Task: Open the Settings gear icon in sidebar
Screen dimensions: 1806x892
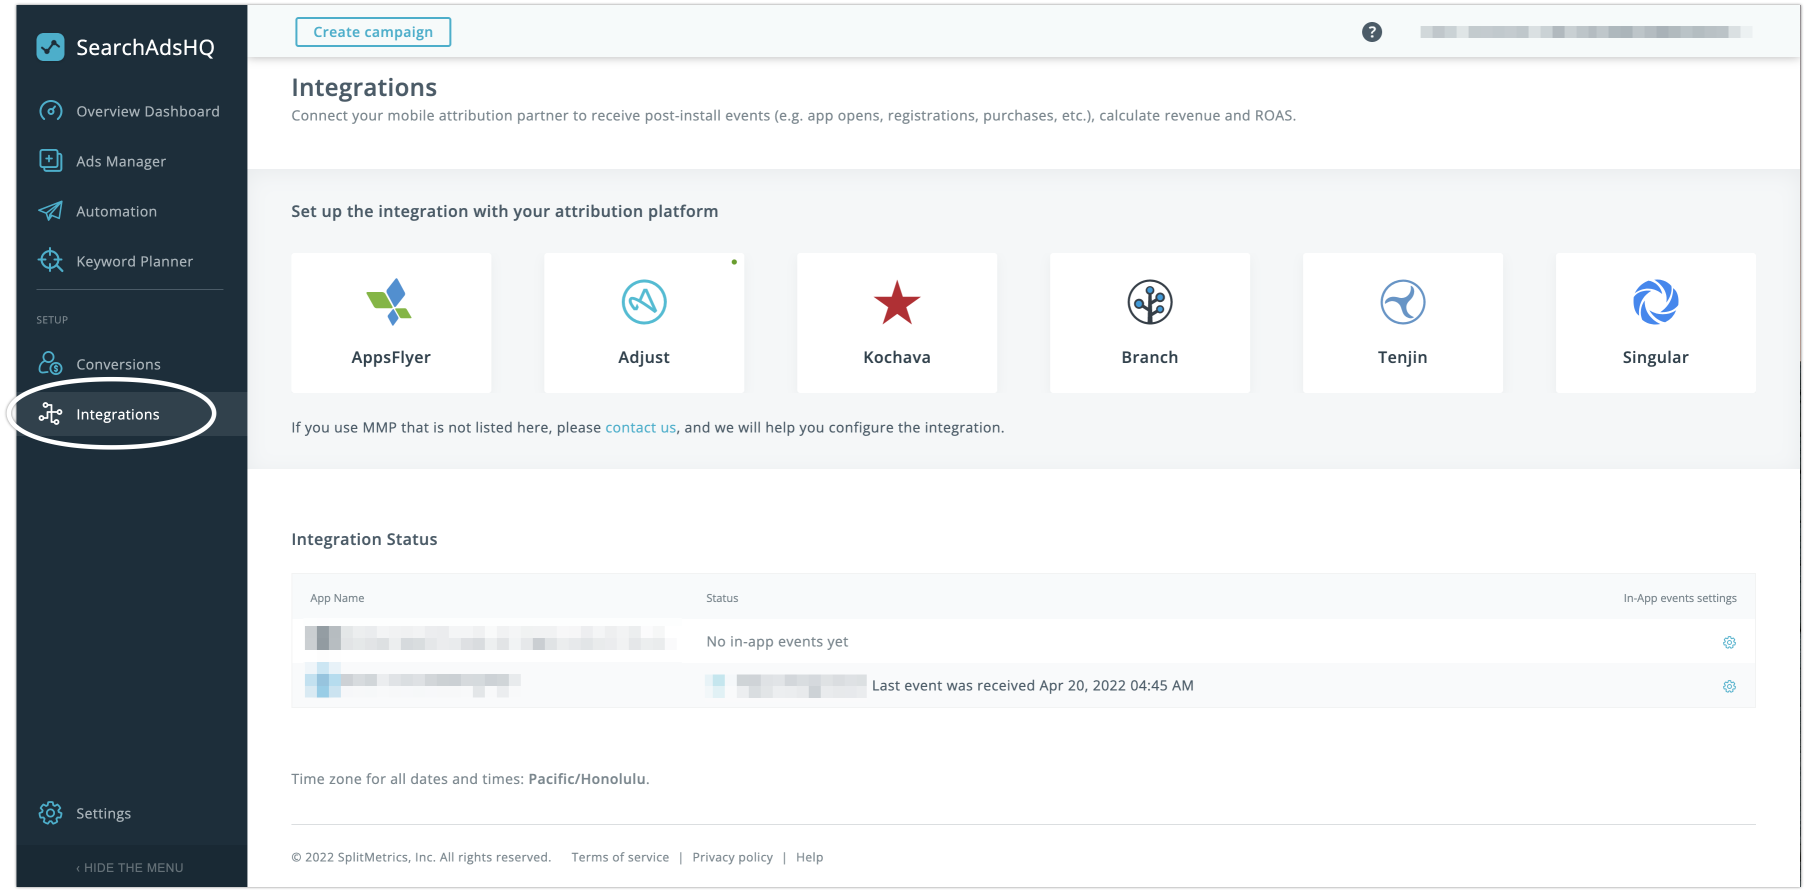Action: coord(50,813)
